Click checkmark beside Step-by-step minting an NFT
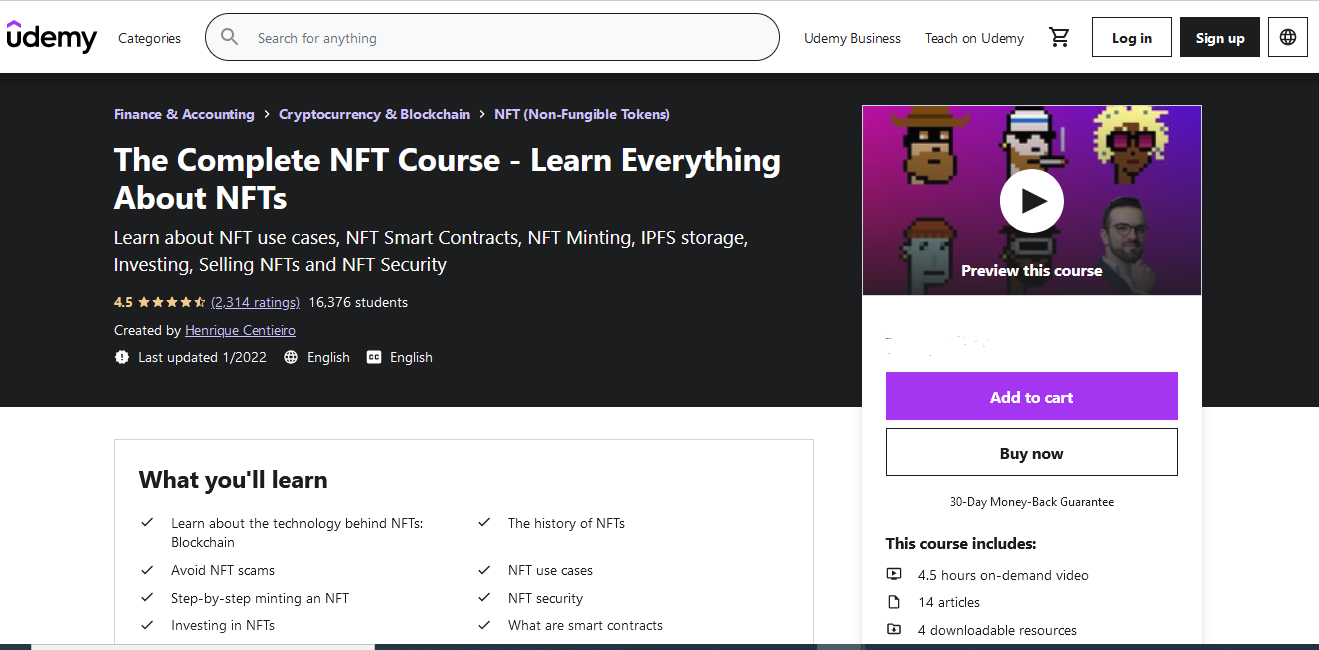The image size is (1319, 650). [x=147, y=598]
